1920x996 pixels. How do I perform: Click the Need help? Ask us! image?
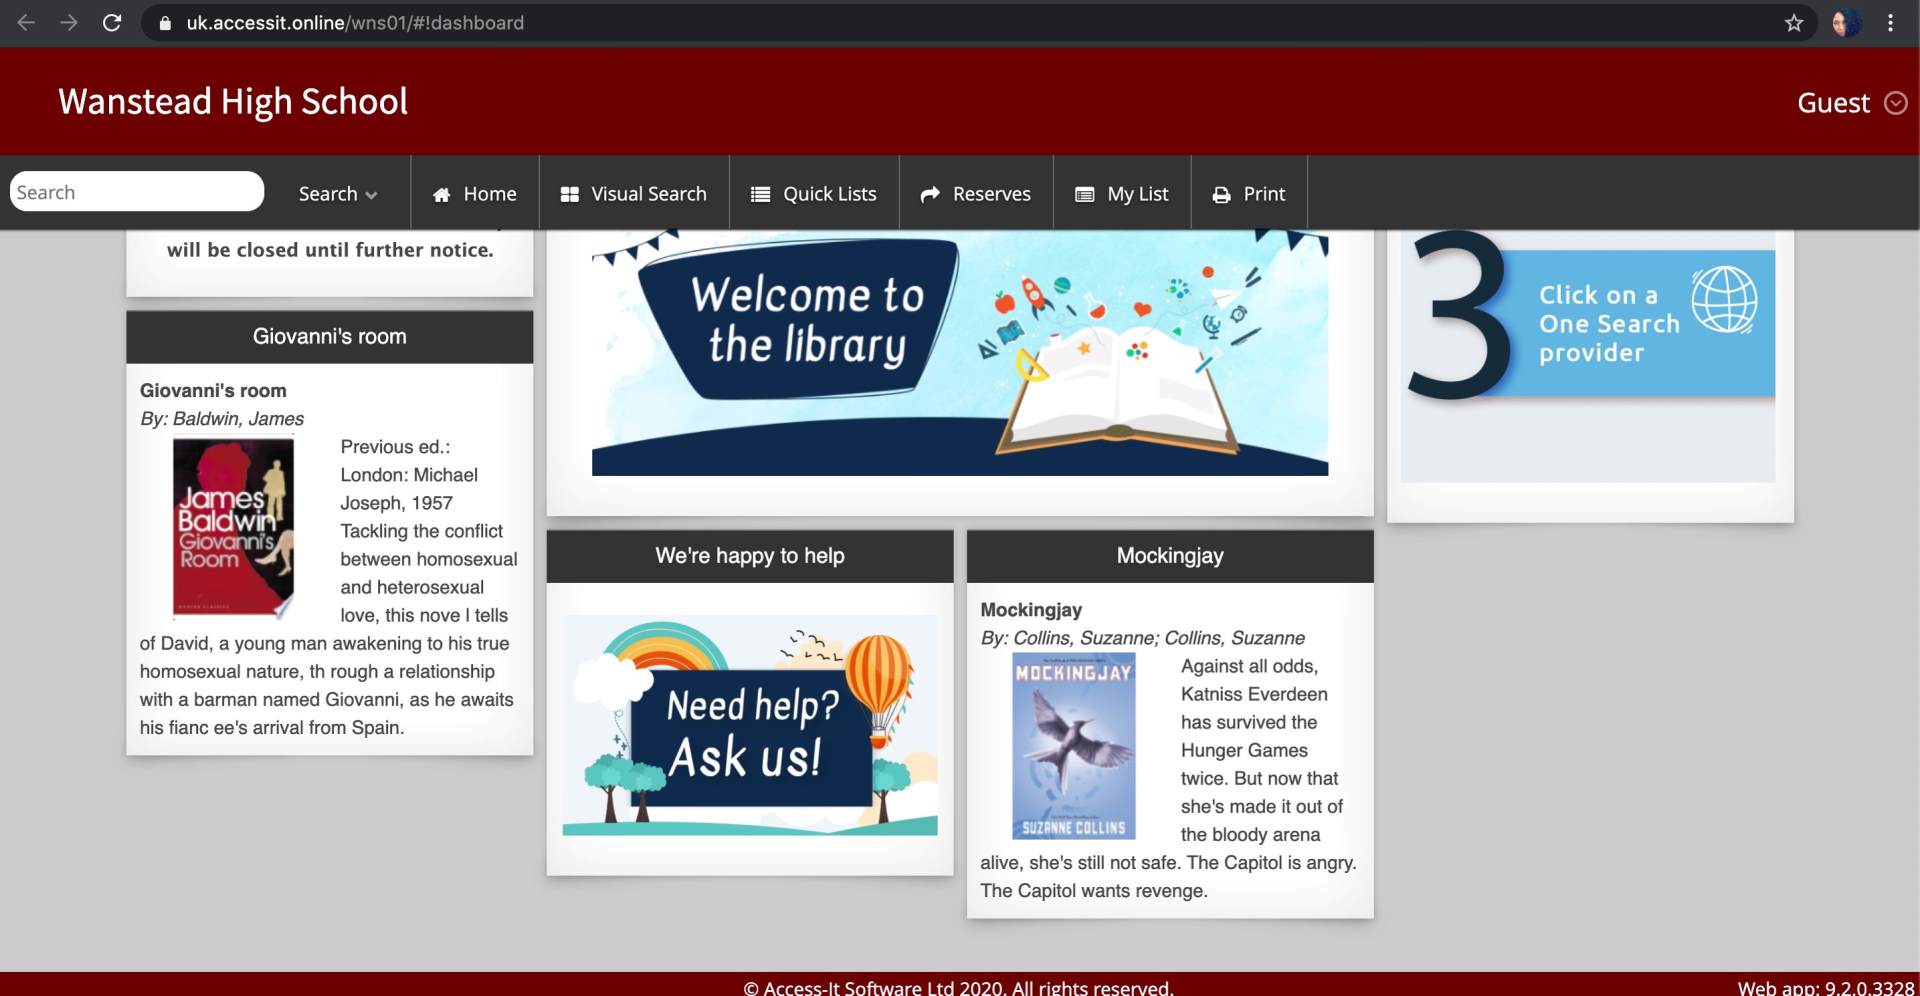pyautogui.click(x=750, y=726)
